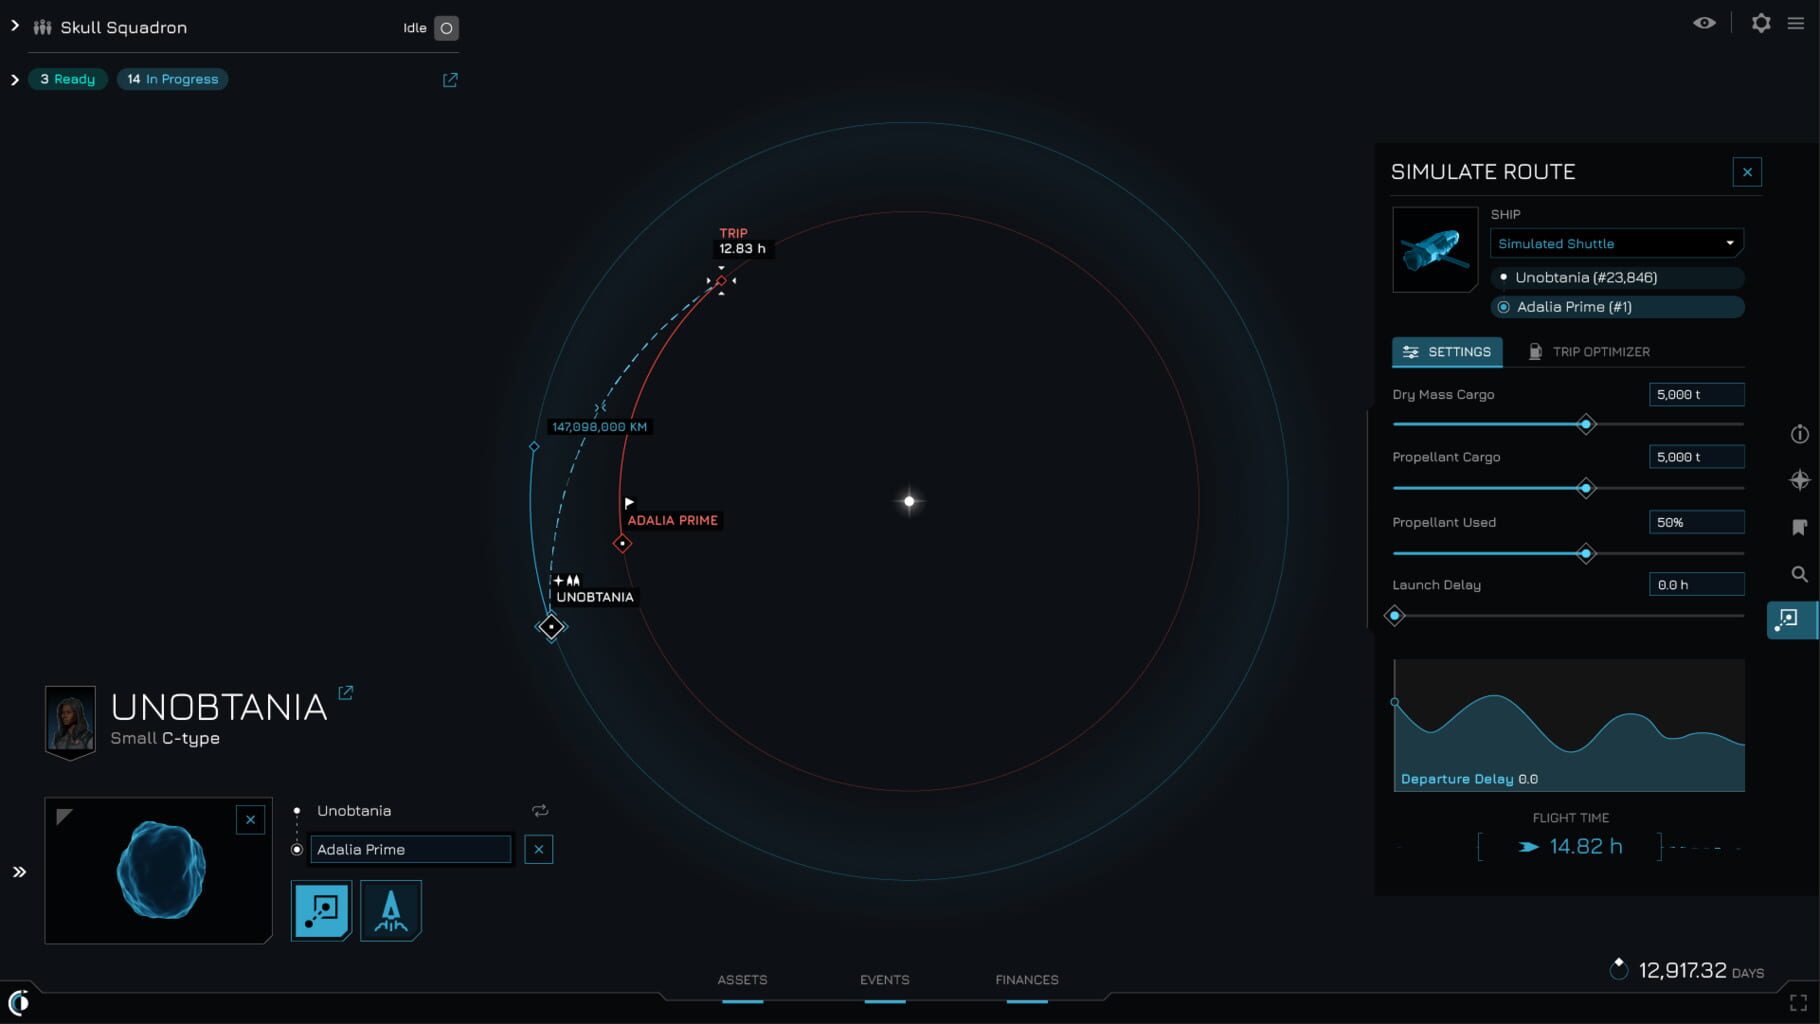Click the Dry Mass Cargo slider handle

1586,425
